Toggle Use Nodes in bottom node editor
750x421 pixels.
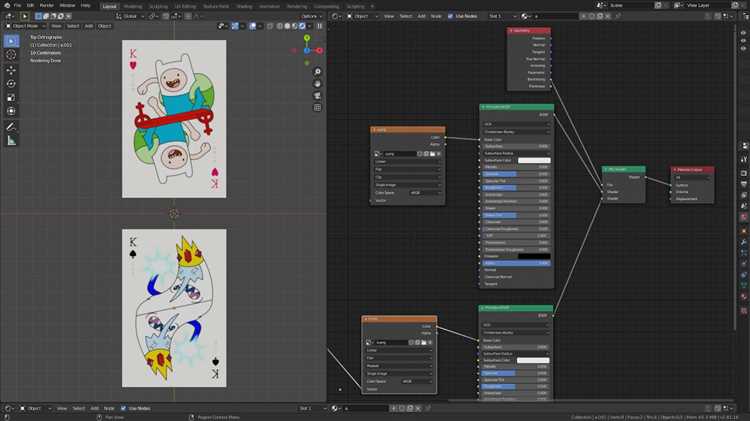point(123,409)
